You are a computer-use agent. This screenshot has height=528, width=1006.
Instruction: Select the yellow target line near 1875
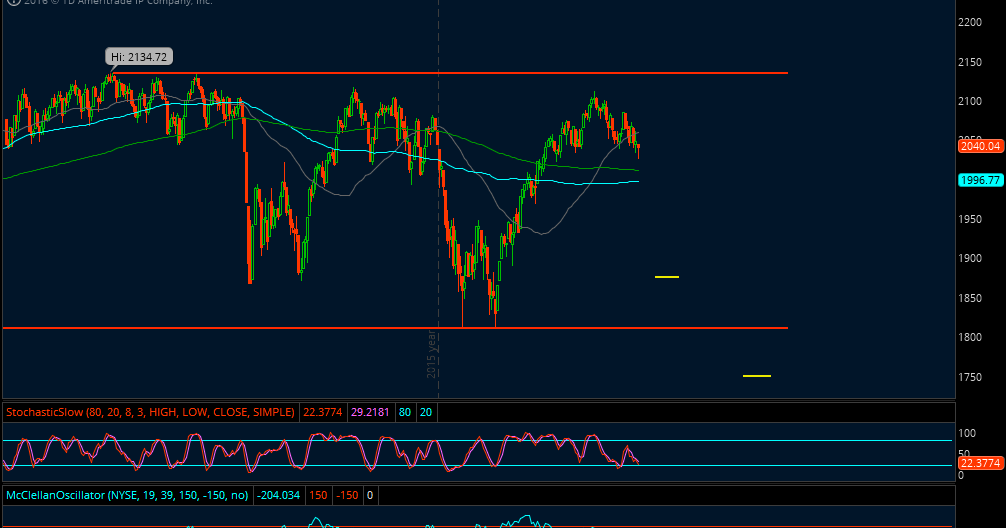point(667,277)
